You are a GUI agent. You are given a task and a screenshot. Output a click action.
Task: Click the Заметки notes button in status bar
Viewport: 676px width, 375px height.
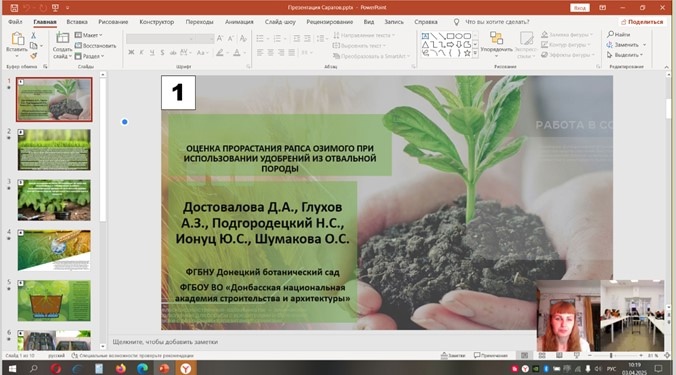[x=453, y=356]
